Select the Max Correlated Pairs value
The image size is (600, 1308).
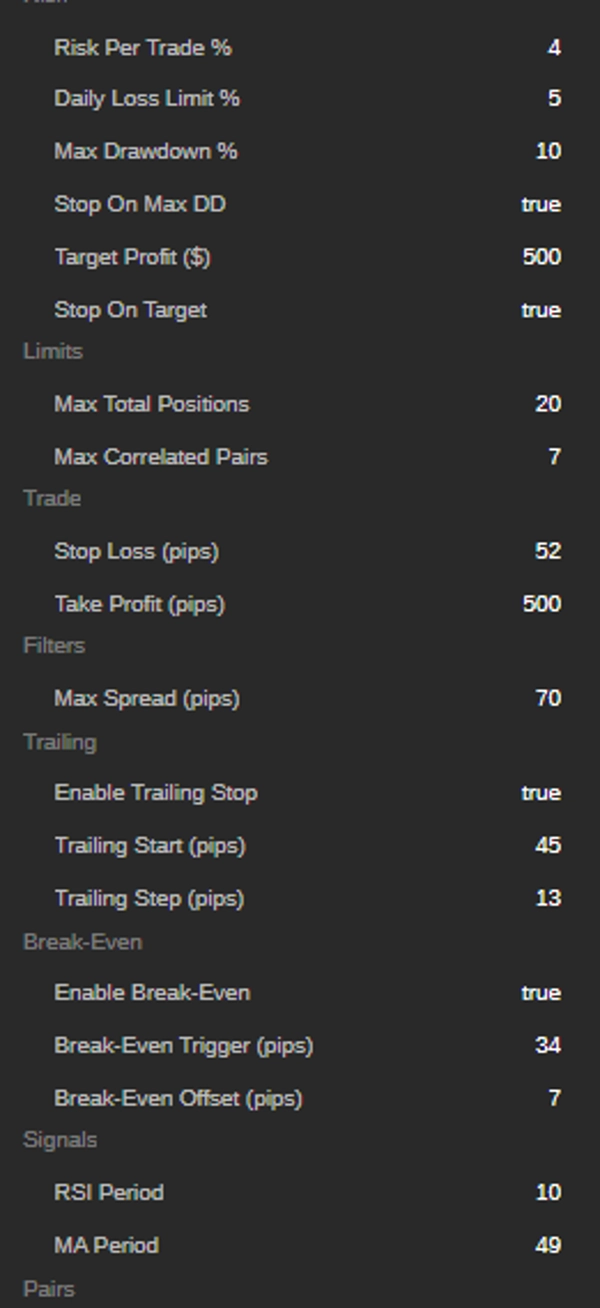pyautogui.click(x=553, y=457)
